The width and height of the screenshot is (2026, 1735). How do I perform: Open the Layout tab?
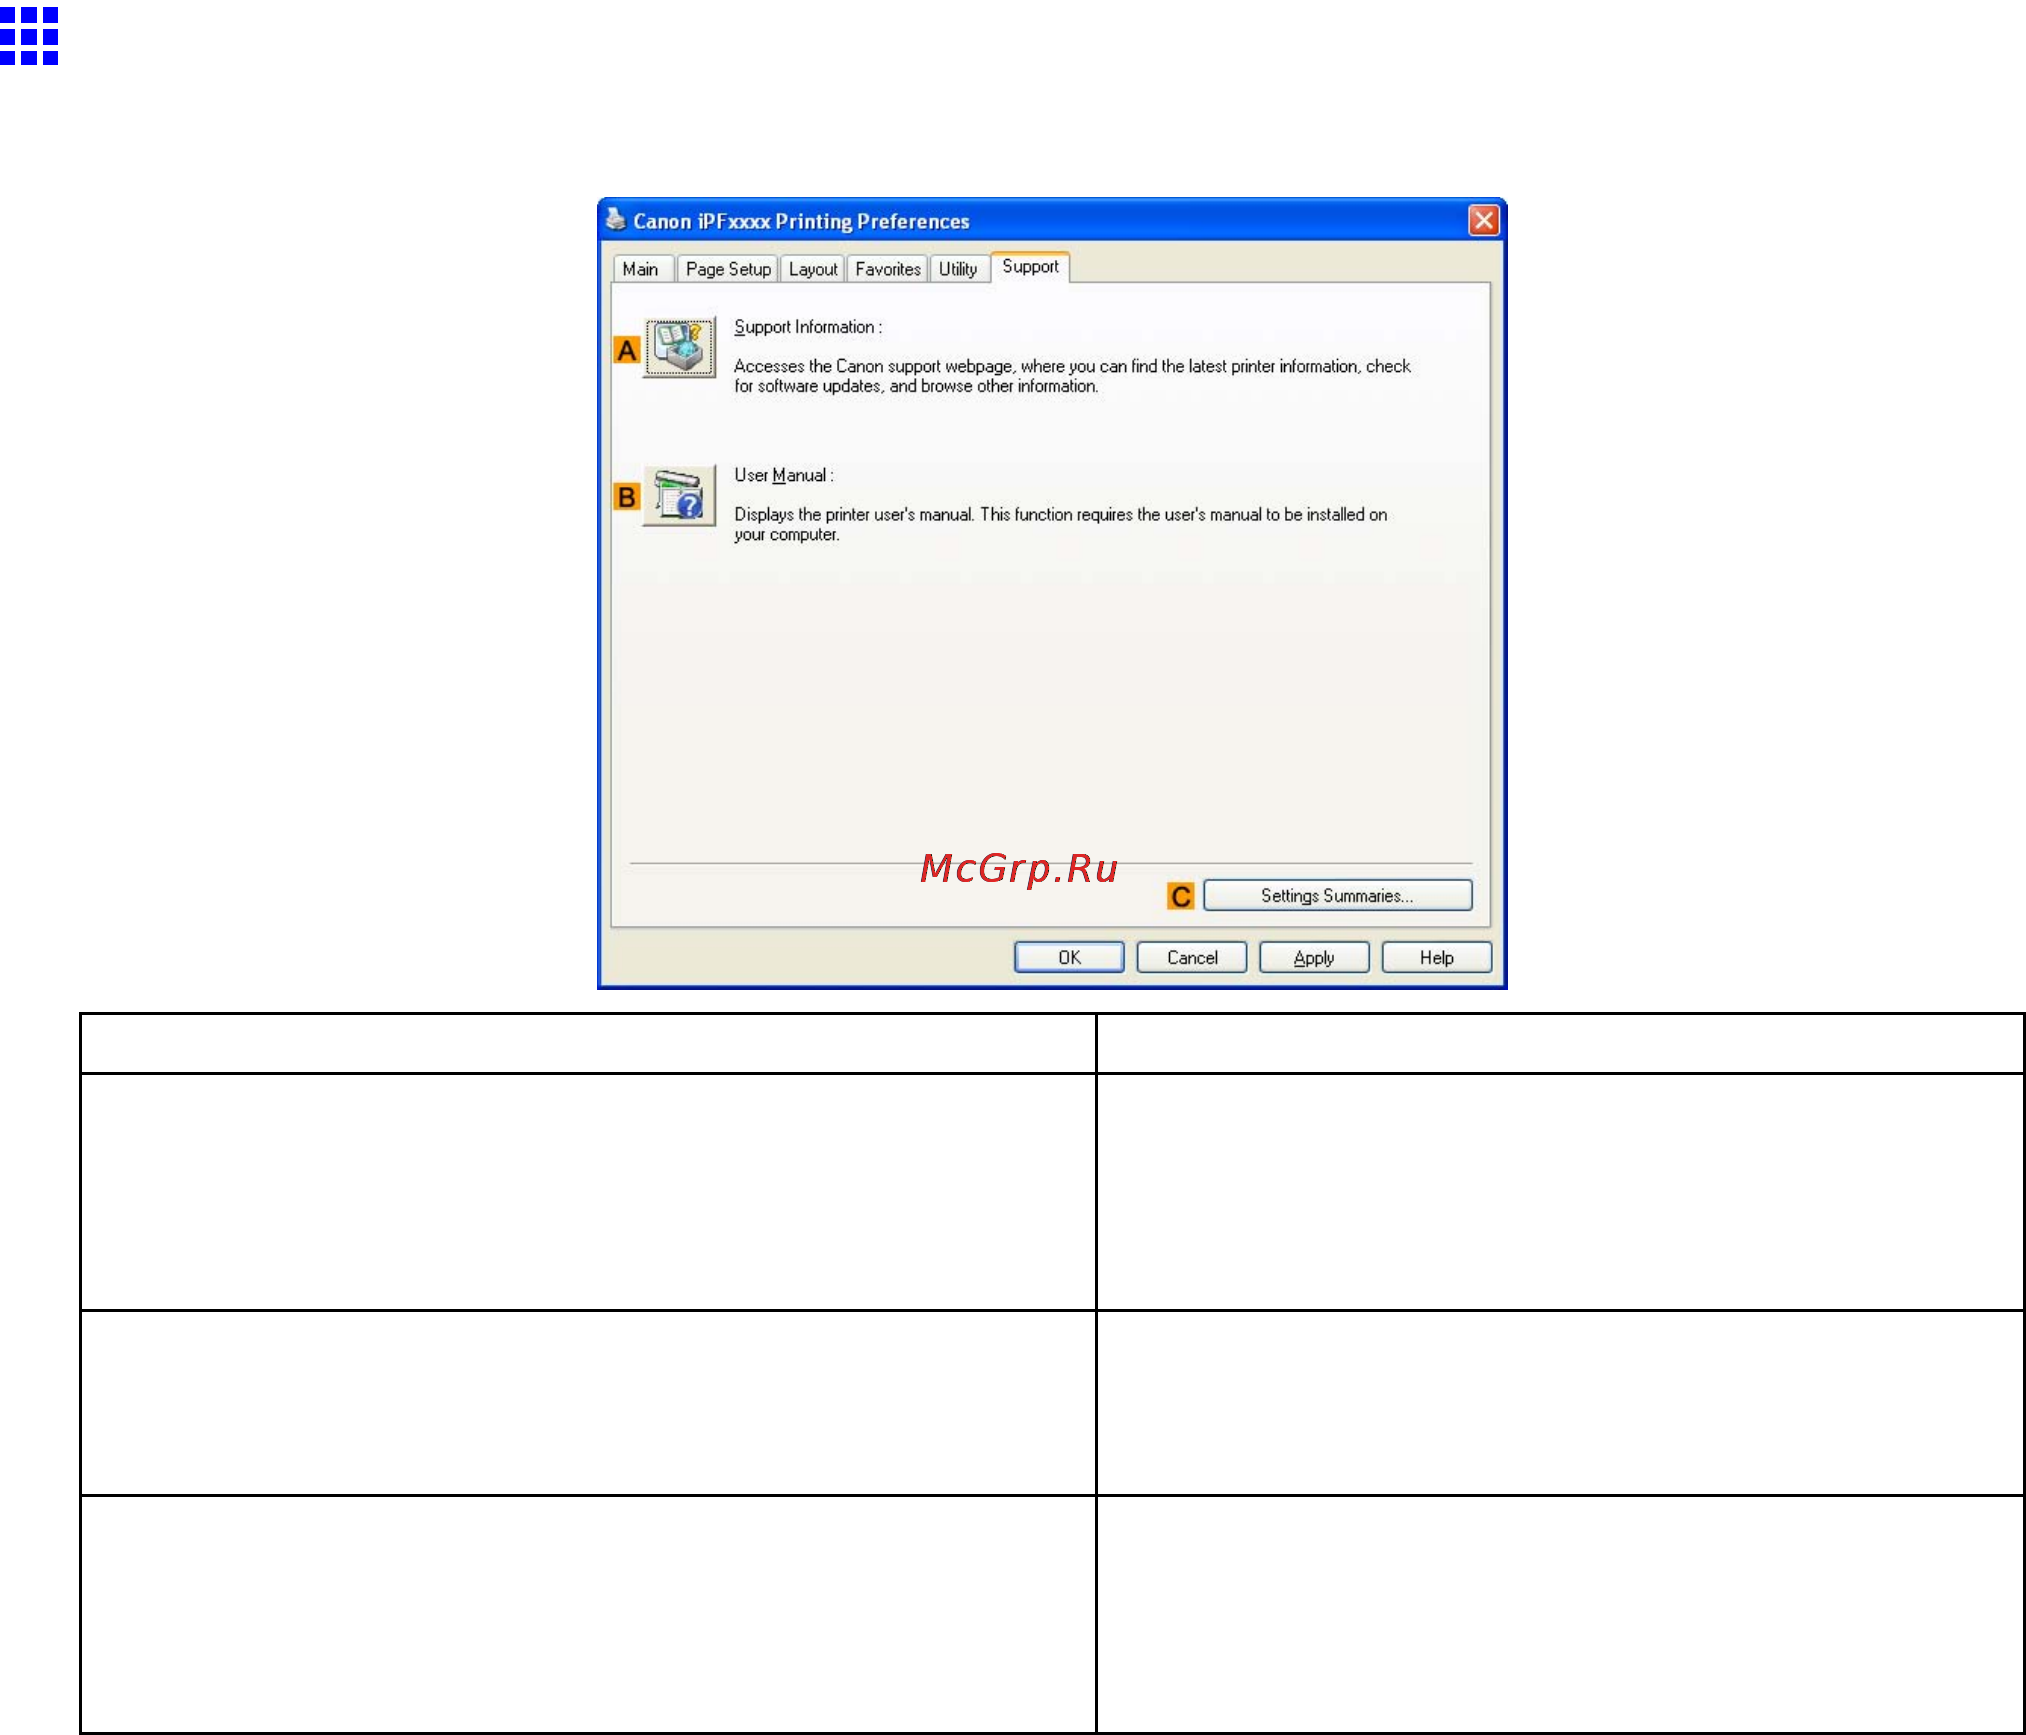tap(813, 269)
